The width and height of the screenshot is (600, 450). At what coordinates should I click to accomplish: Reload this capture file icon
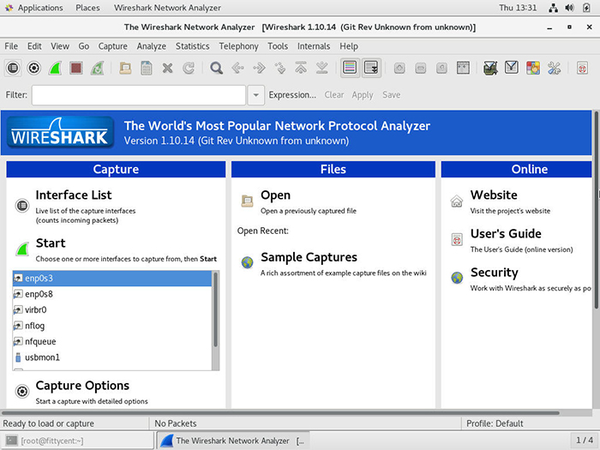[x=188, y=68]
